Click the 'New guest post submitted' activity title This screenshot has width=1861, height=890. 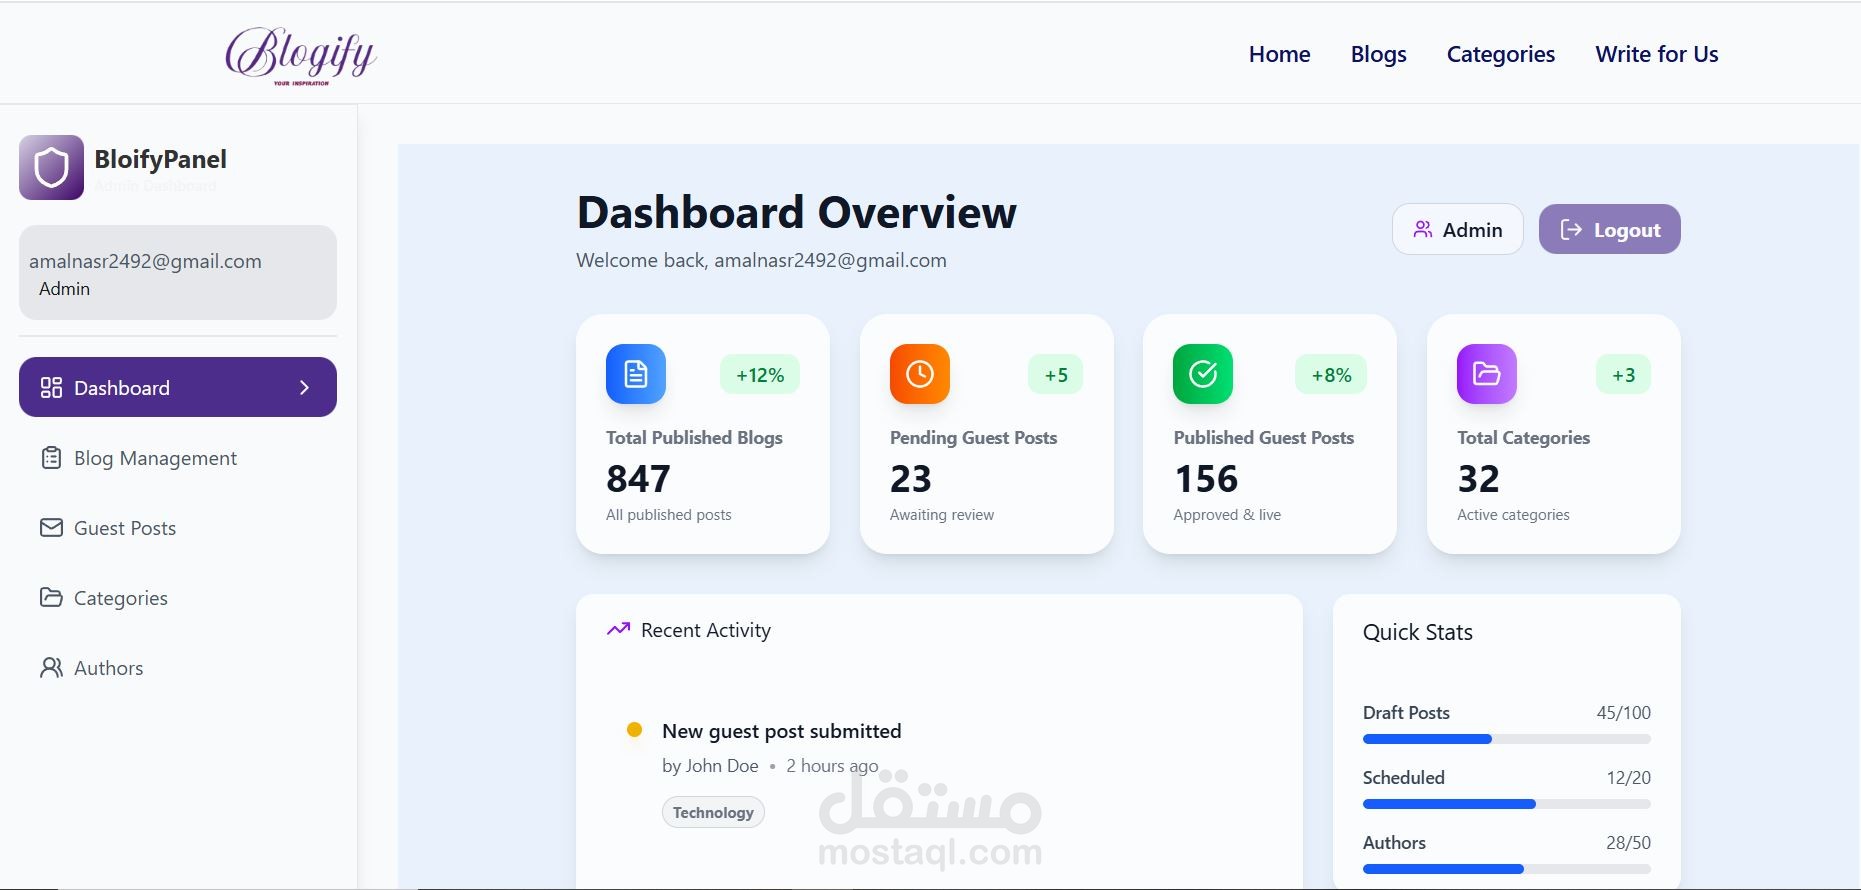pyautogui.click(x=782, y=731)
